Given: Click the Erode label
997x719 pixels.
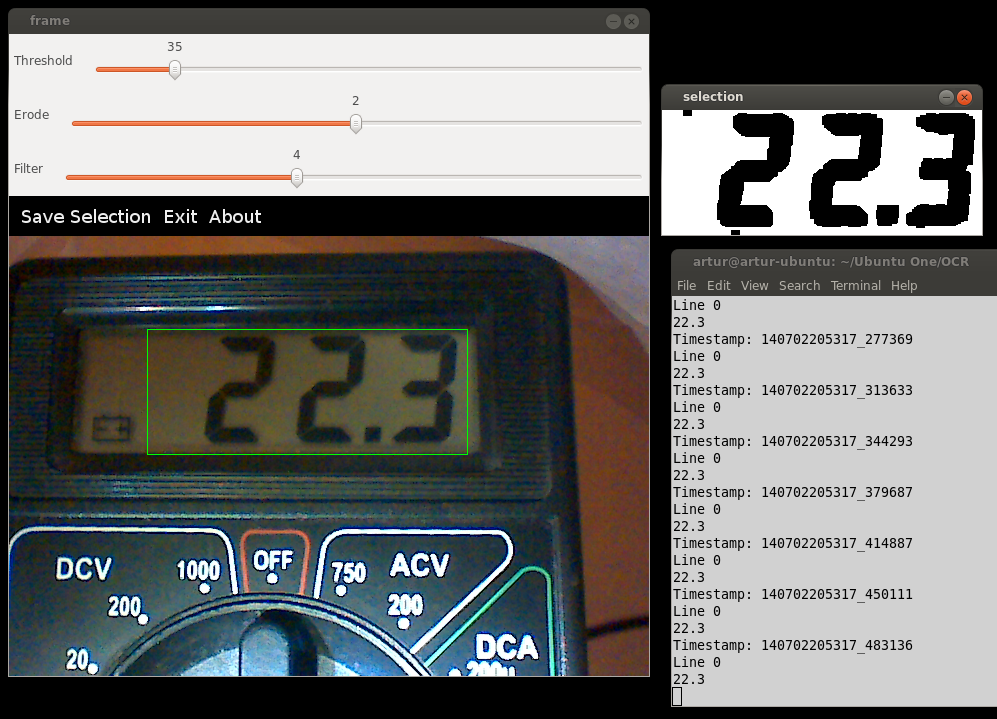Looking at the screenshot, I should pos(32,114).
